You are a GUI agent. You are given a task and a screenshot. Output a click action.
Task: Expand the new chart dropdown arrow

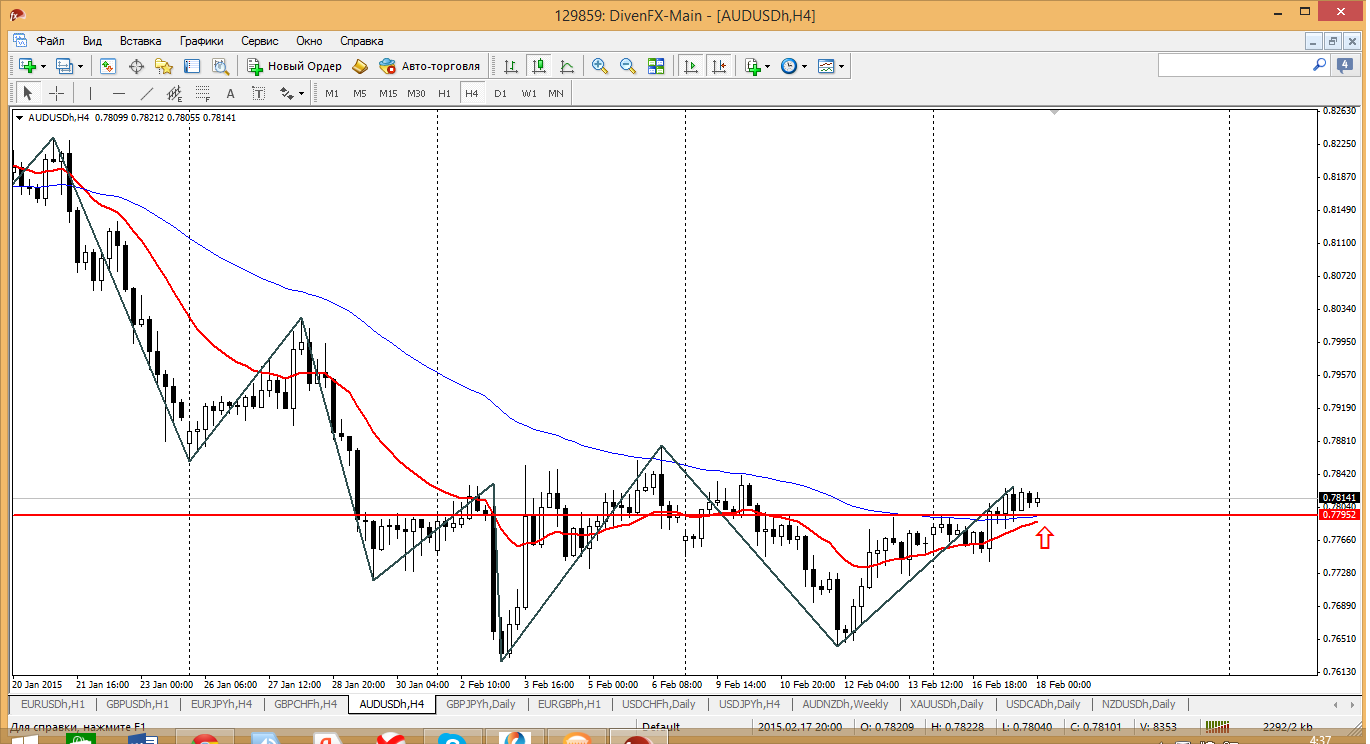click(43, 66)
